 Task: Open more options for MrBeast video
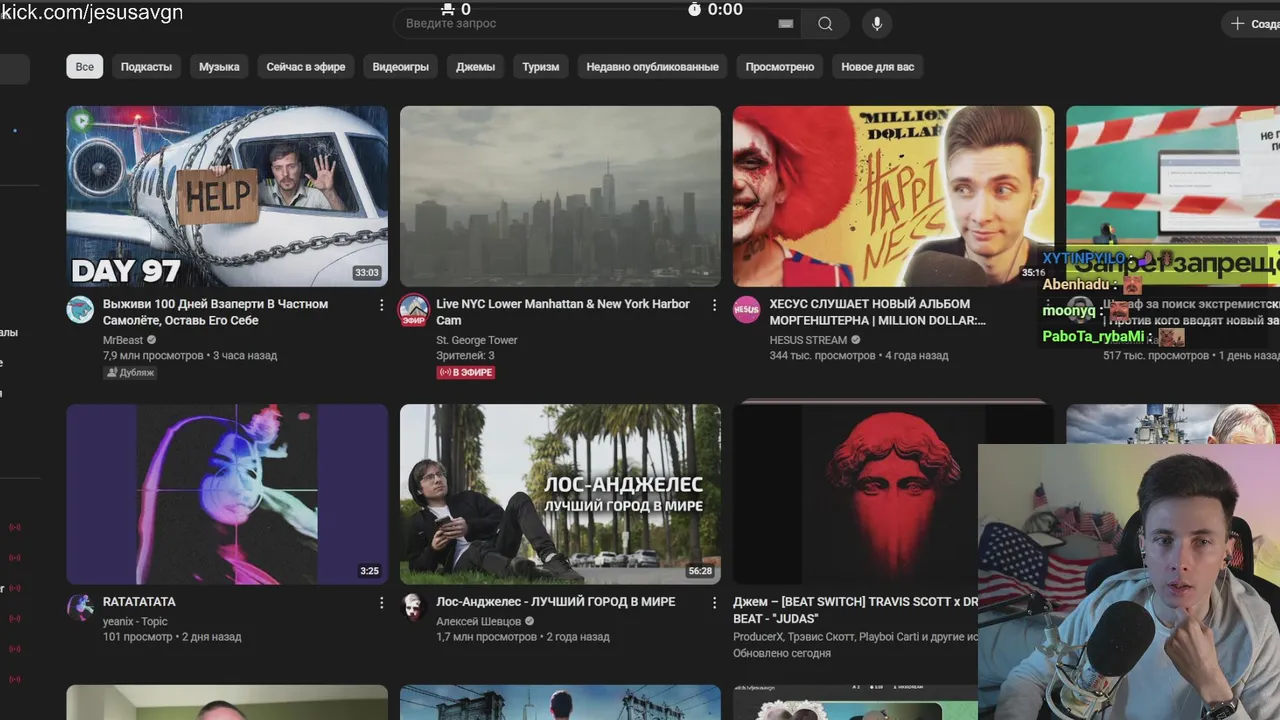[381, 305]
